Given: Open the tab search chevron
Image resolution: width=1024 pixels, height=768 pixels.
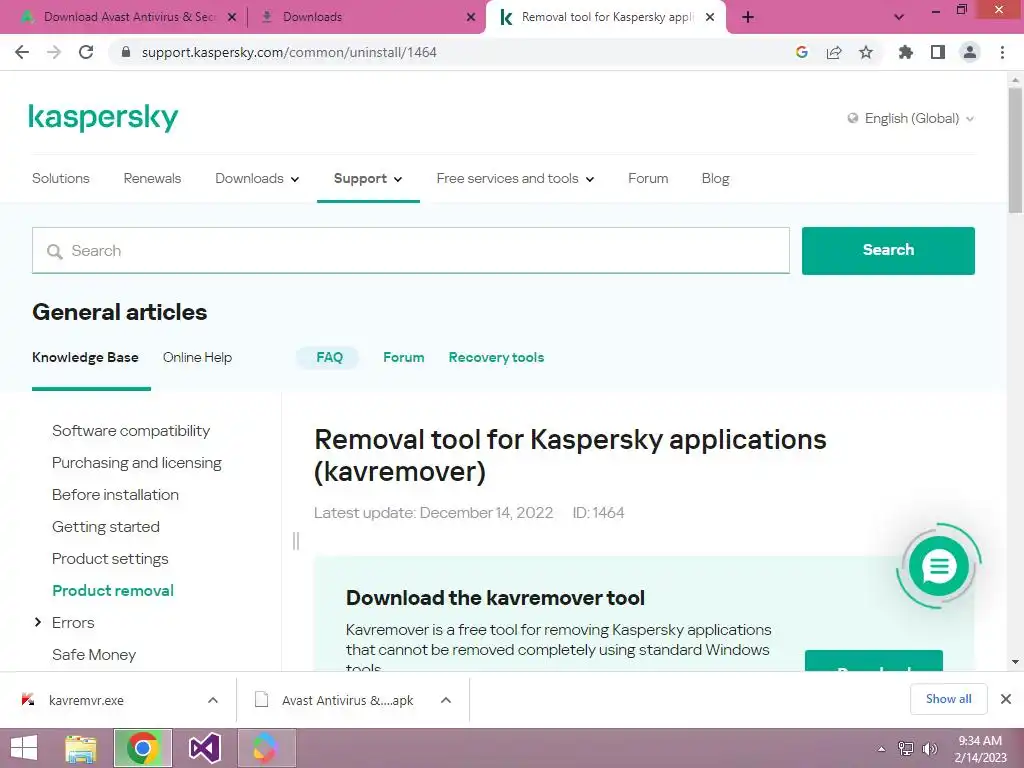Looking at the screenshot, I should coord(899,17).
